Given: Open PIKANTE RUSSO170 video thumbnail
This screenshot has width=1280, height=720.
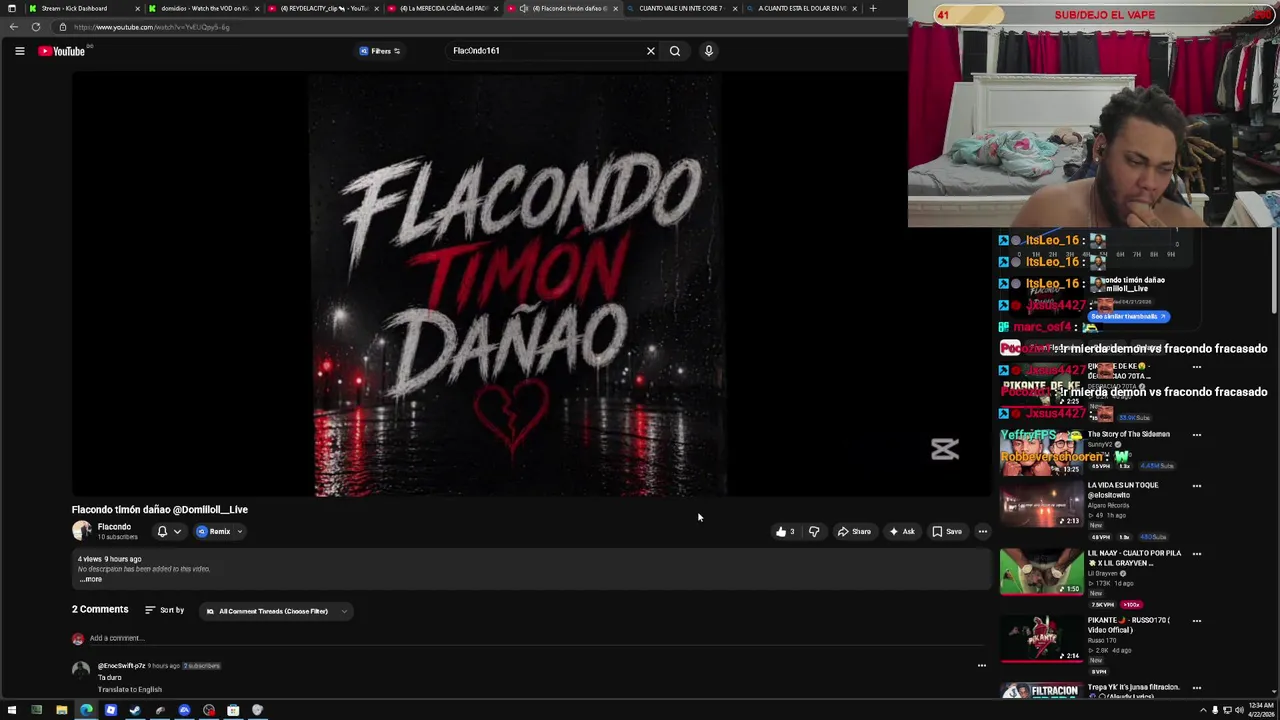Looking at the screenshot, I should 1041,639.
